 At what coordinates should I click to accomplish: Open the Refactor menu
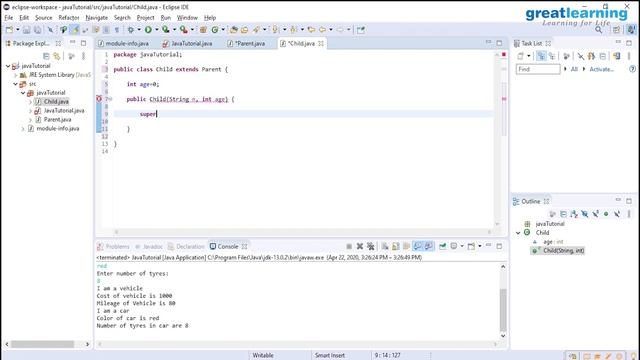click(69, 18)
